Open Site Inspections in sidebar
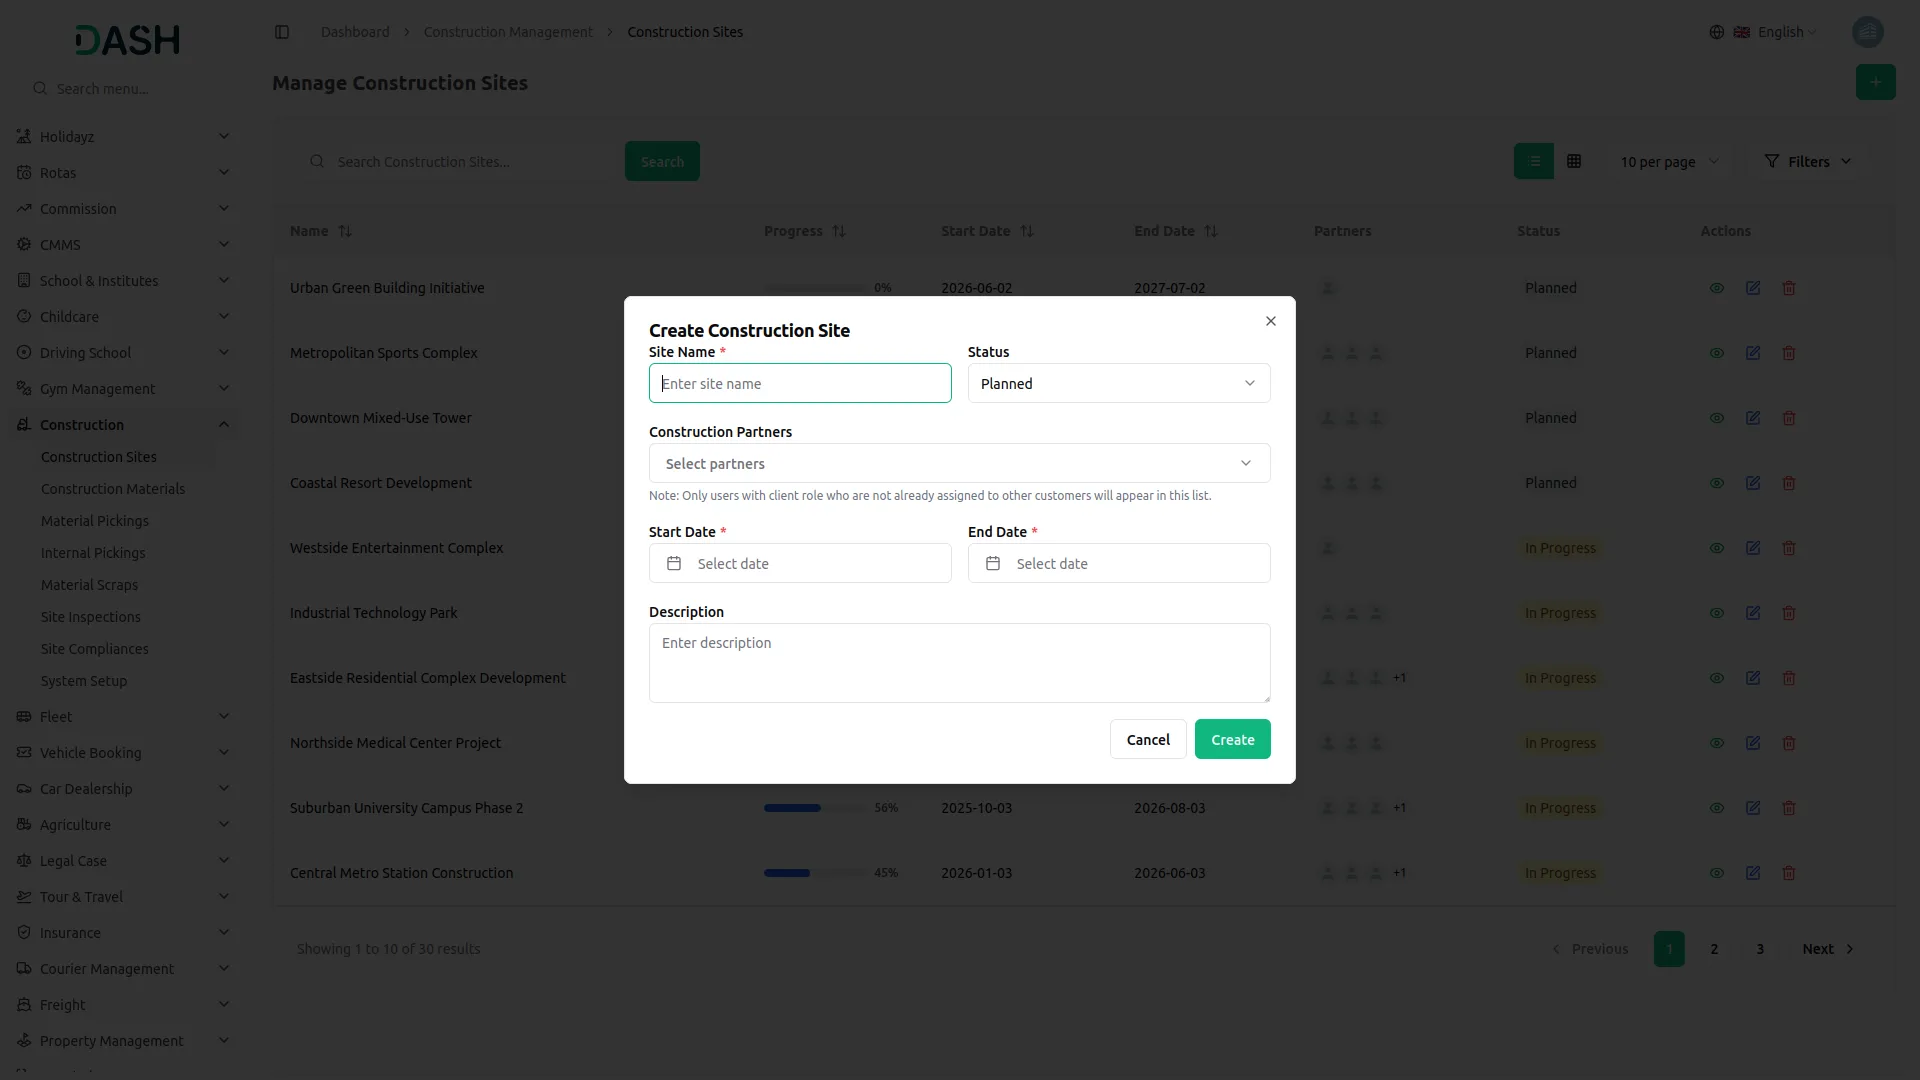1920x1080 pixels. click(91, 617)
